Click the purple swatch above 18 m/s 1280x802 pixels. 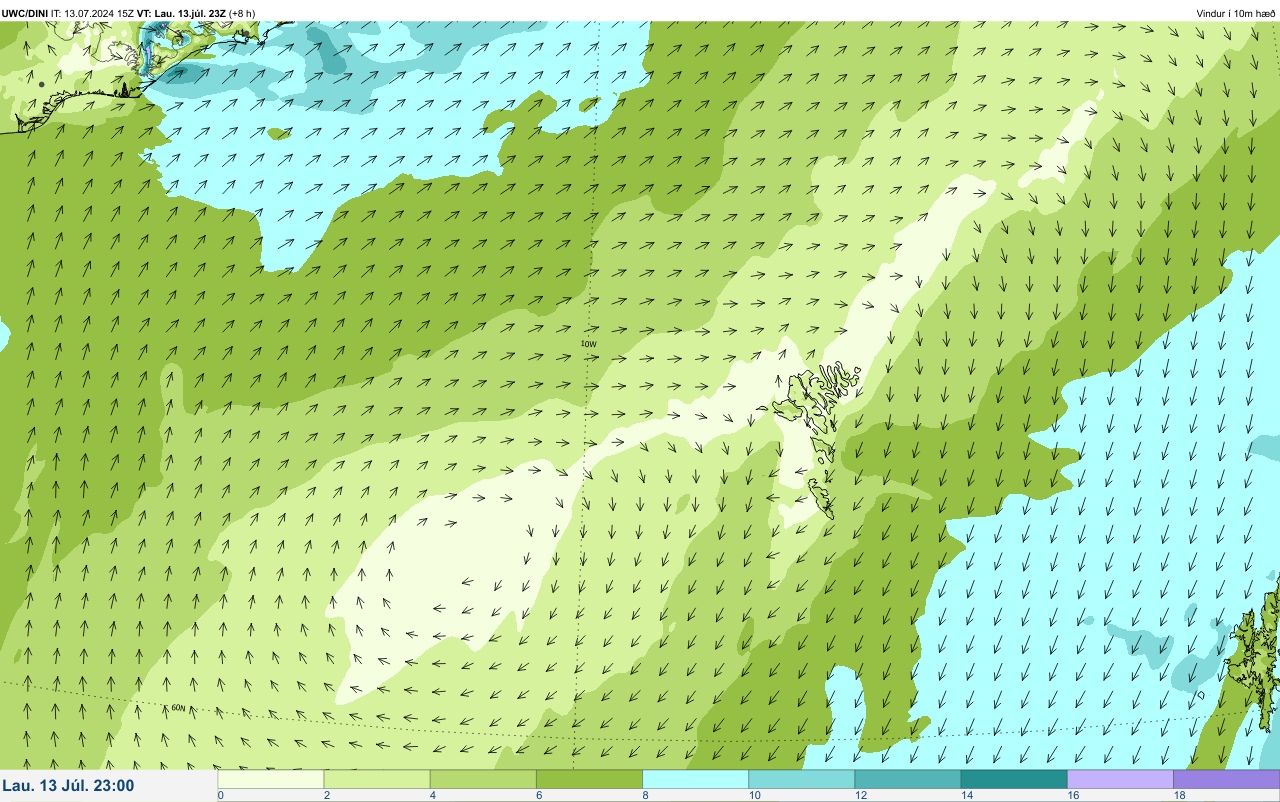[x=1226, y=779]
